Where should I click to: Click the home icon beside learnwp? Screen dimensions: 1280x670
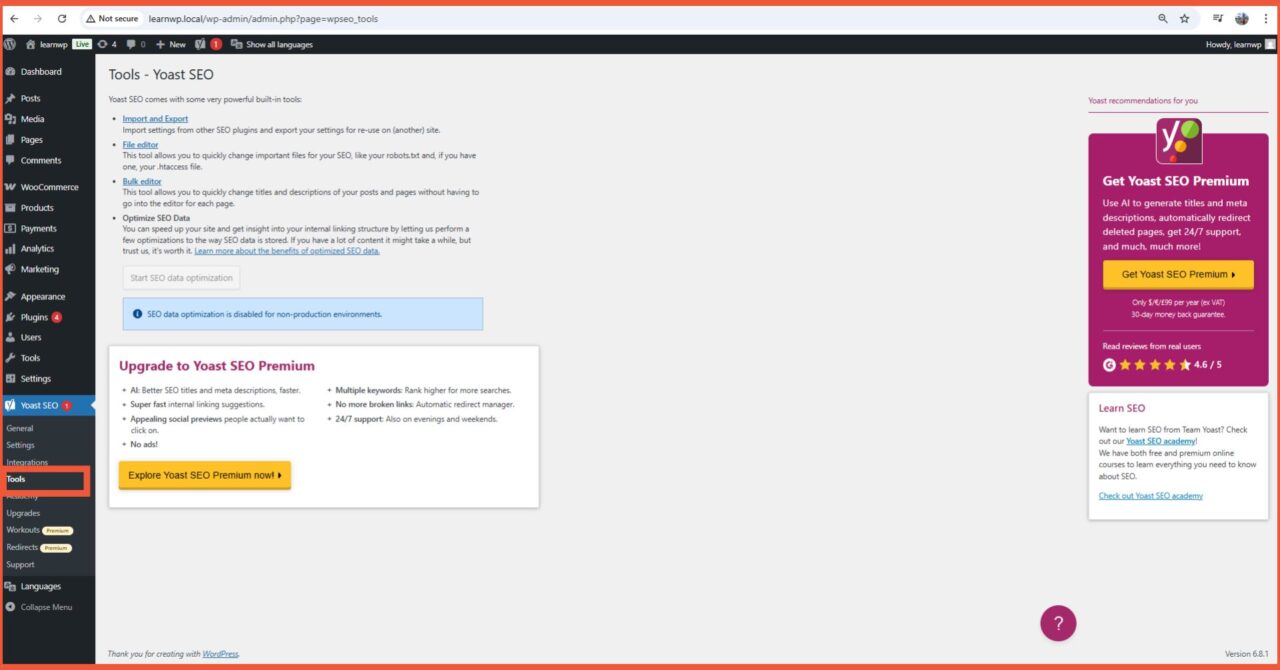pos(30,44)
